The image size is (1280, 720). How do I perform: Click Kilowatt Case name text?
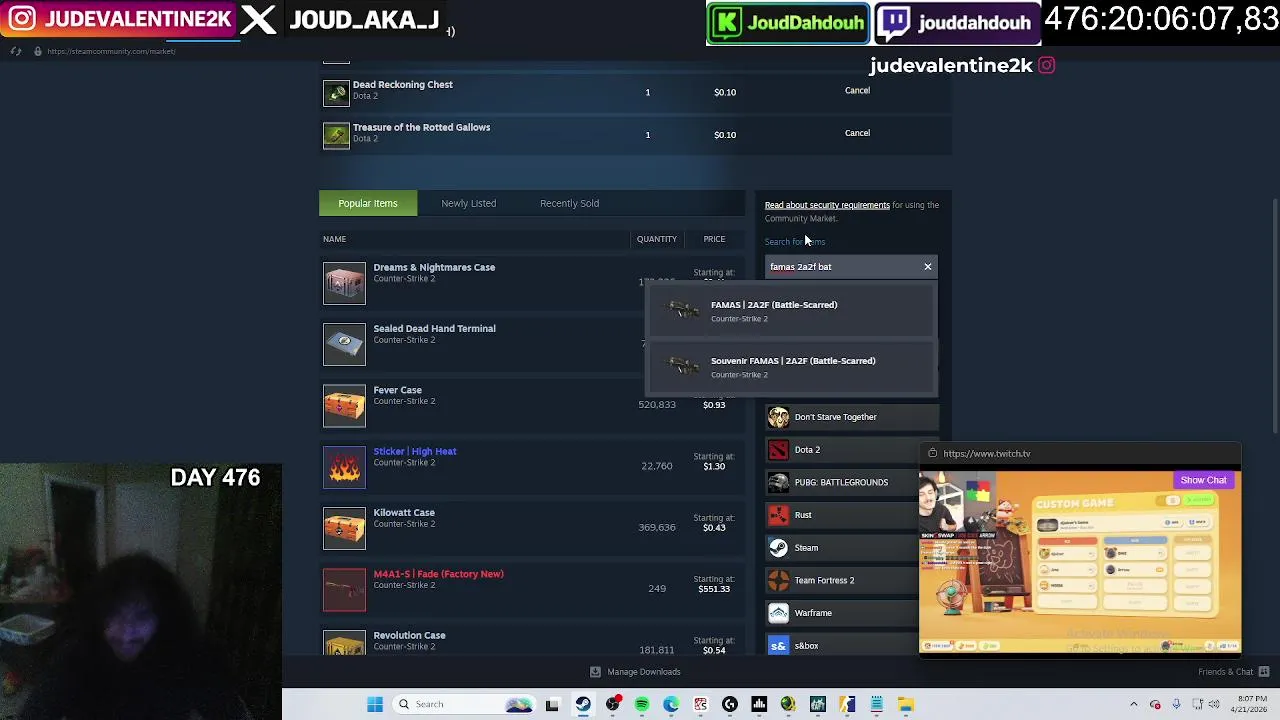404,512
